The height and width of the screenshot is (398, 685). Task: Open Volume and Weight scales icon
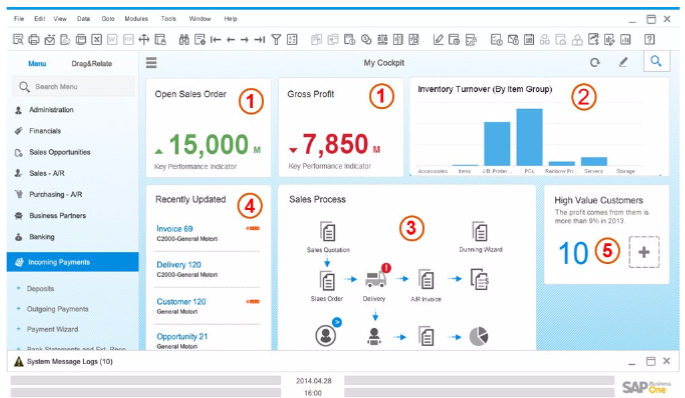tap(382, 40)
